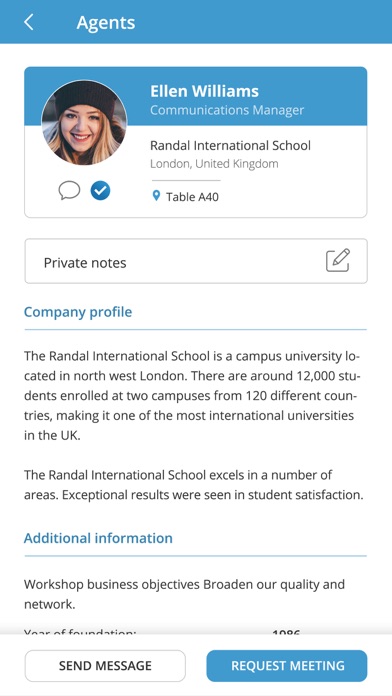Click the REQUEST MEETING button

287,666
